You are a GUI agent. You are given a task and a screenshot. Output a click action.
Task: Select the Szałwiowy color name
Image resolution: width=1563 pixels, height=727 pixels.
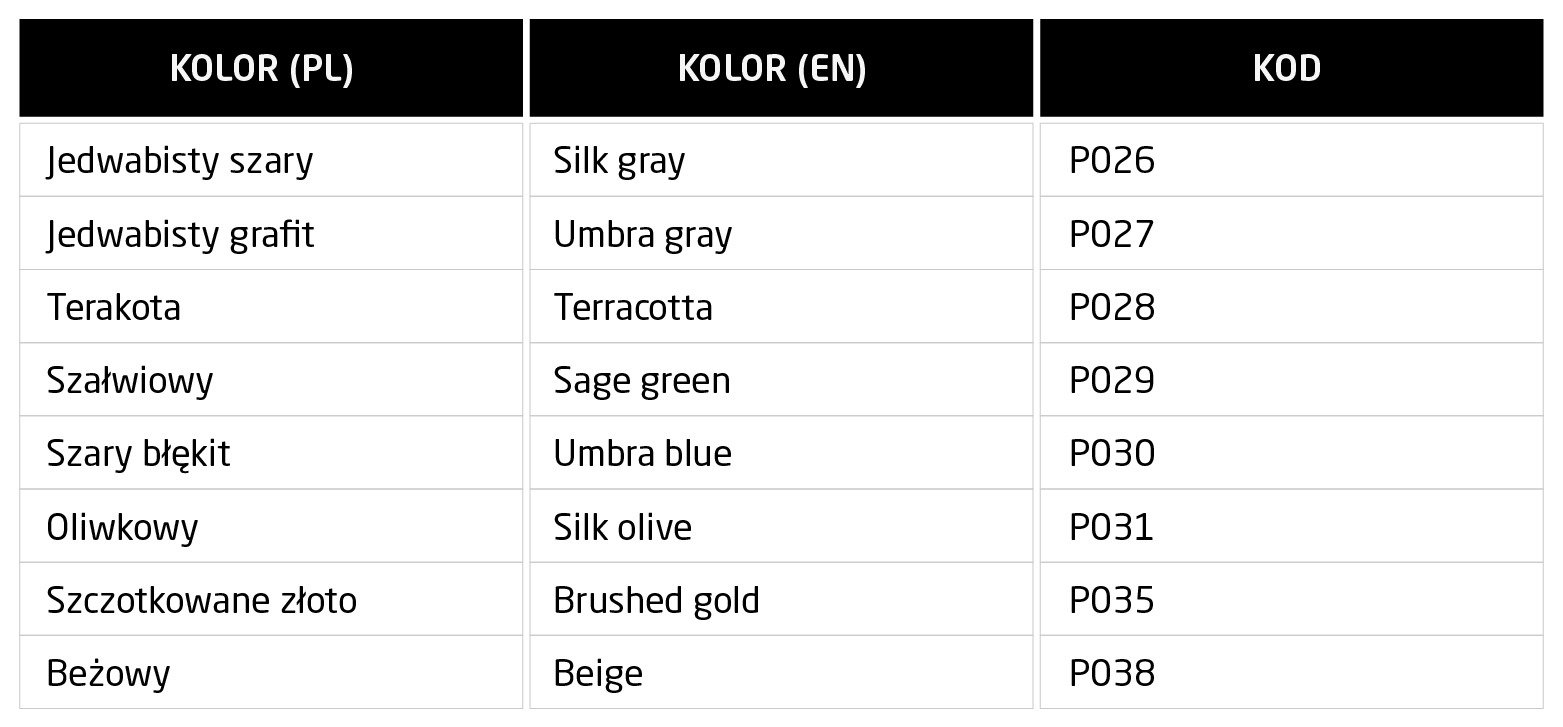130,381
